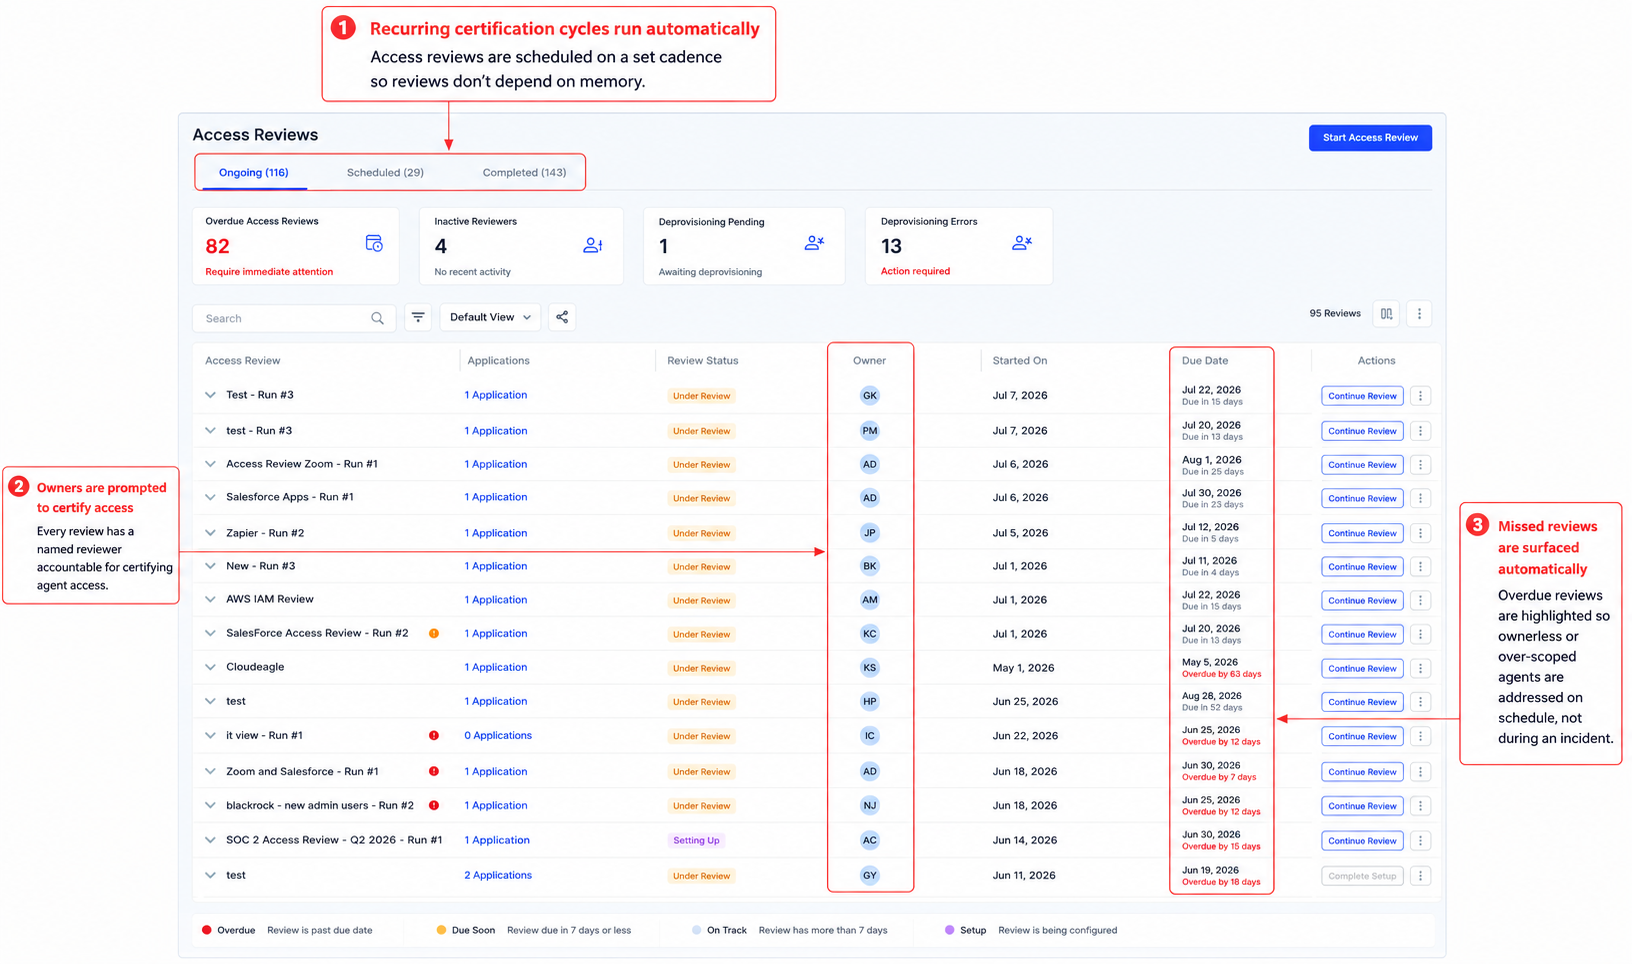Switch to the Ongoing (116) tab
The height and width of the screenshot is (964, 1632).
254,173
